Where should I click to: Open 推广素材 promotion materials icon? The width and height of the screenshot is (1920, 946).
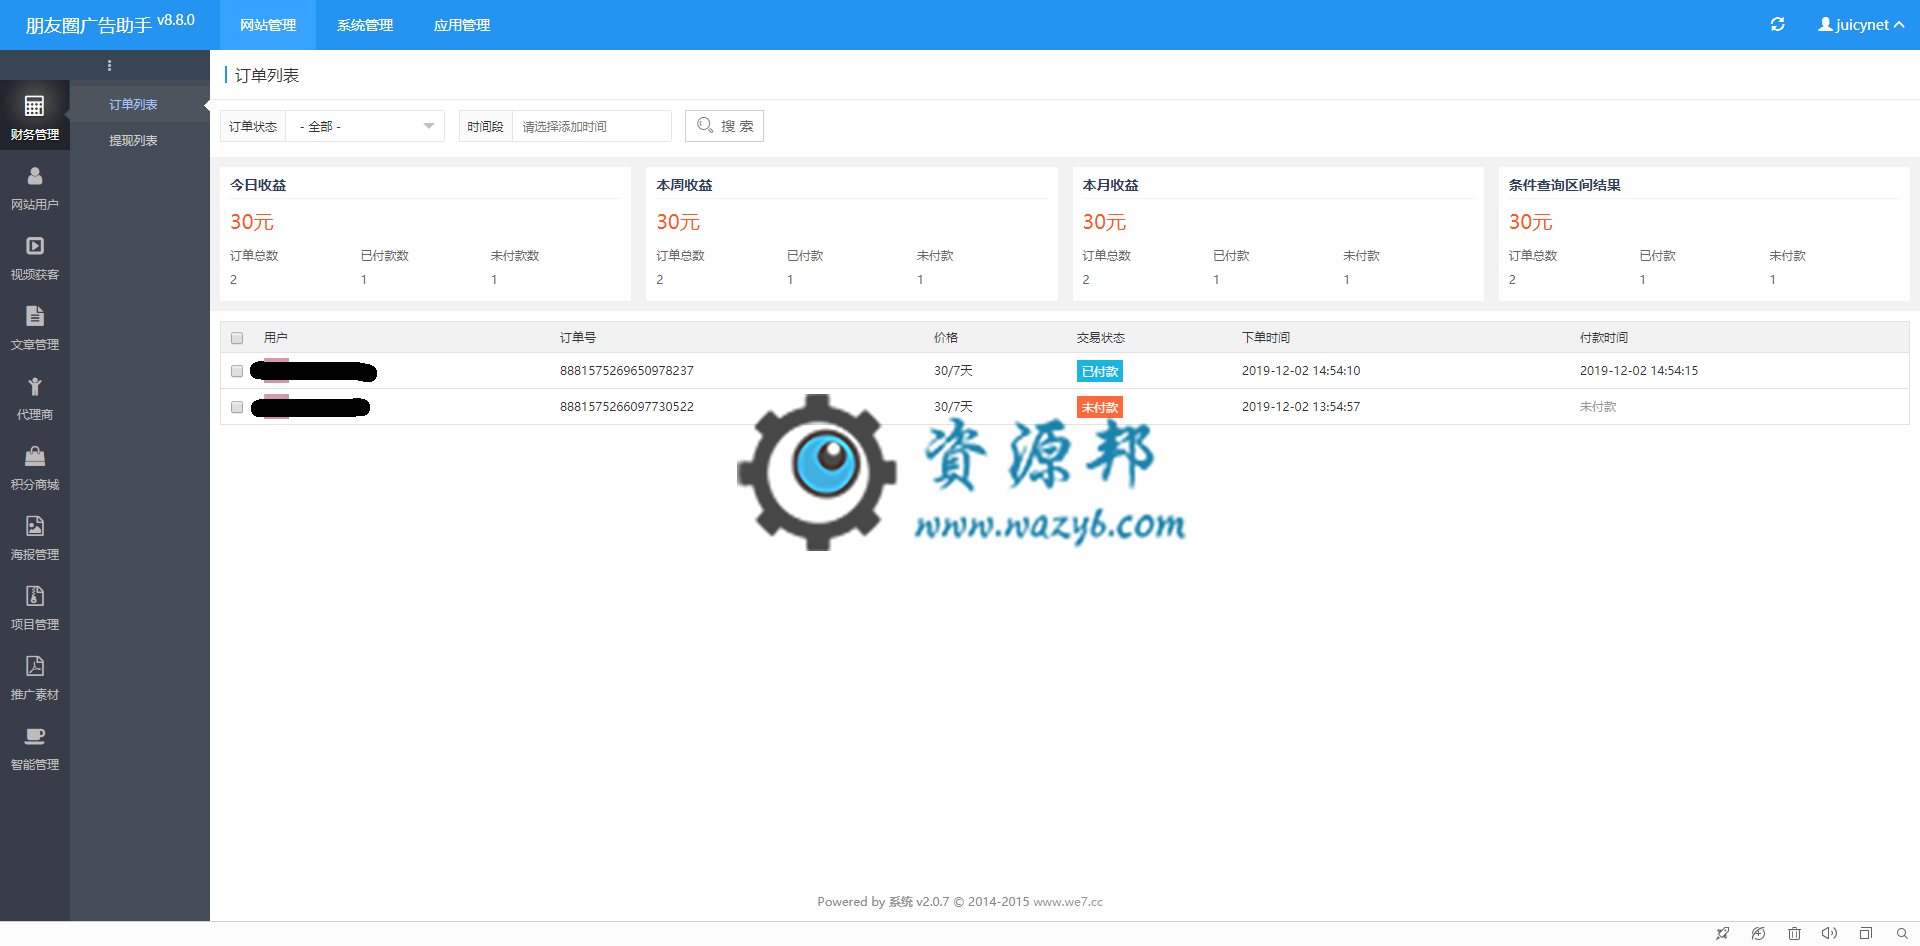click(35, 676)
